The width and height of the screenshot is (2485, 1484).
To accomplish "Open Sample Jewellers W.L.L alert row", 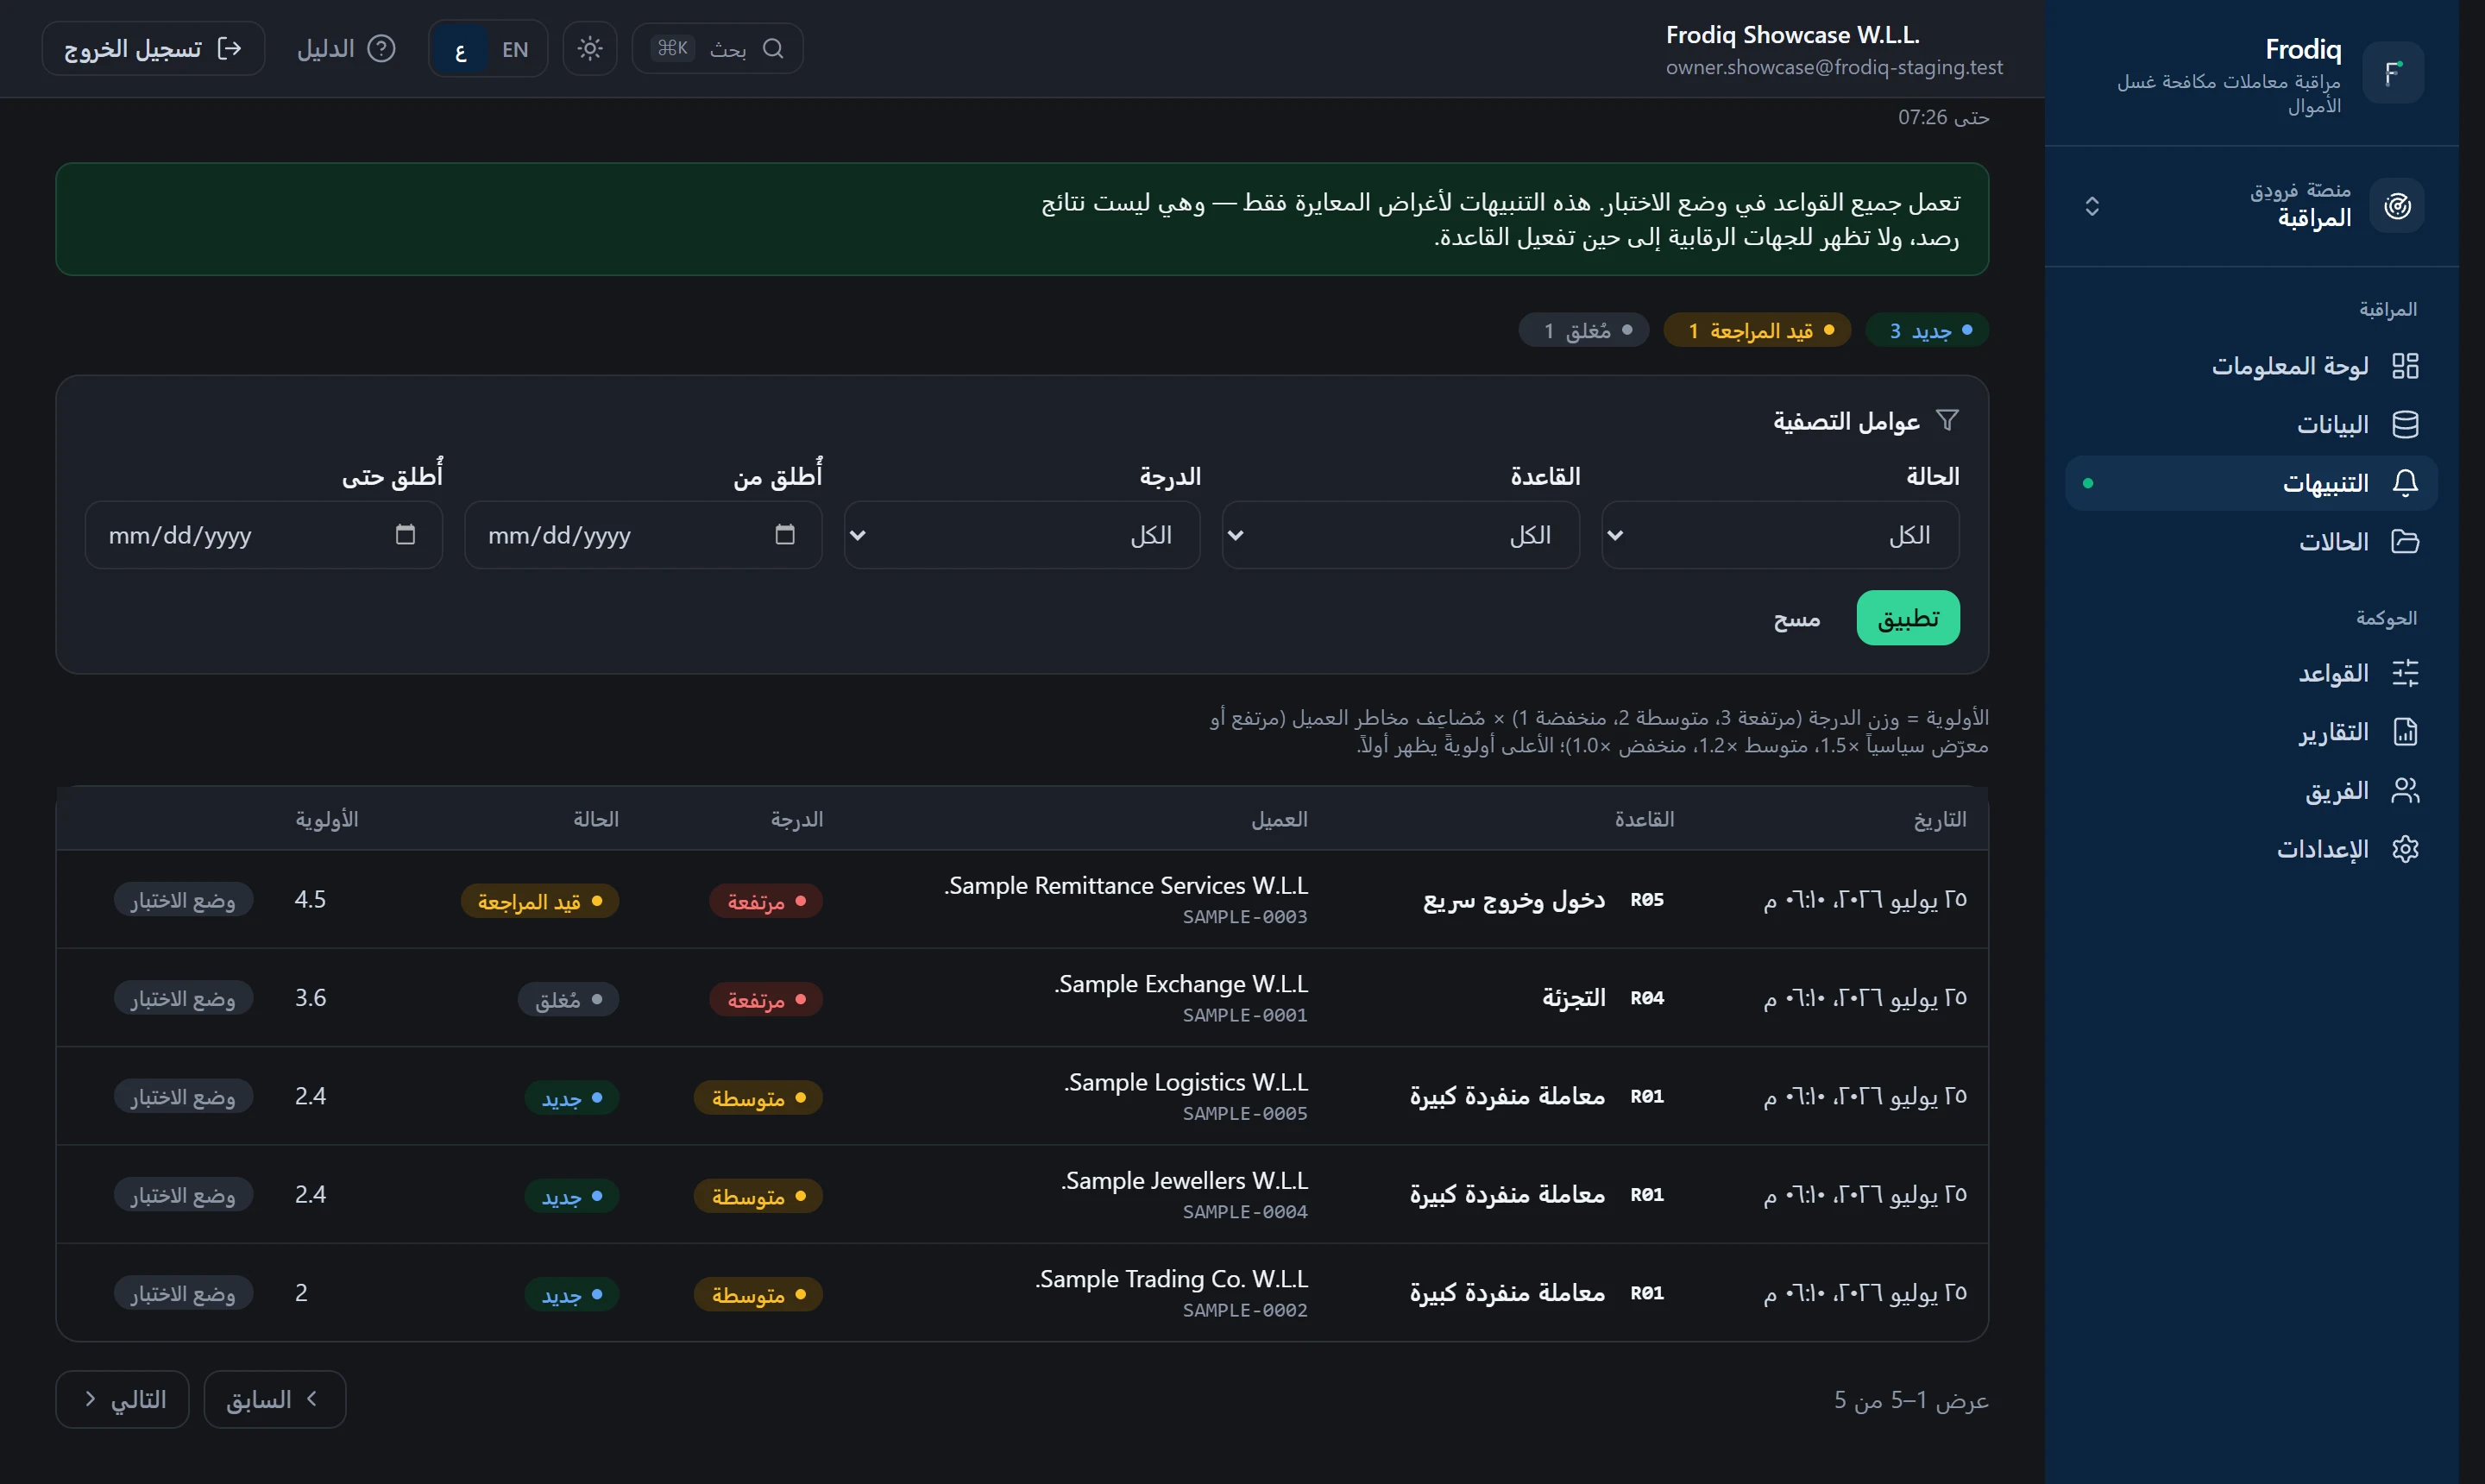I will click(x=1022, y=1194).
